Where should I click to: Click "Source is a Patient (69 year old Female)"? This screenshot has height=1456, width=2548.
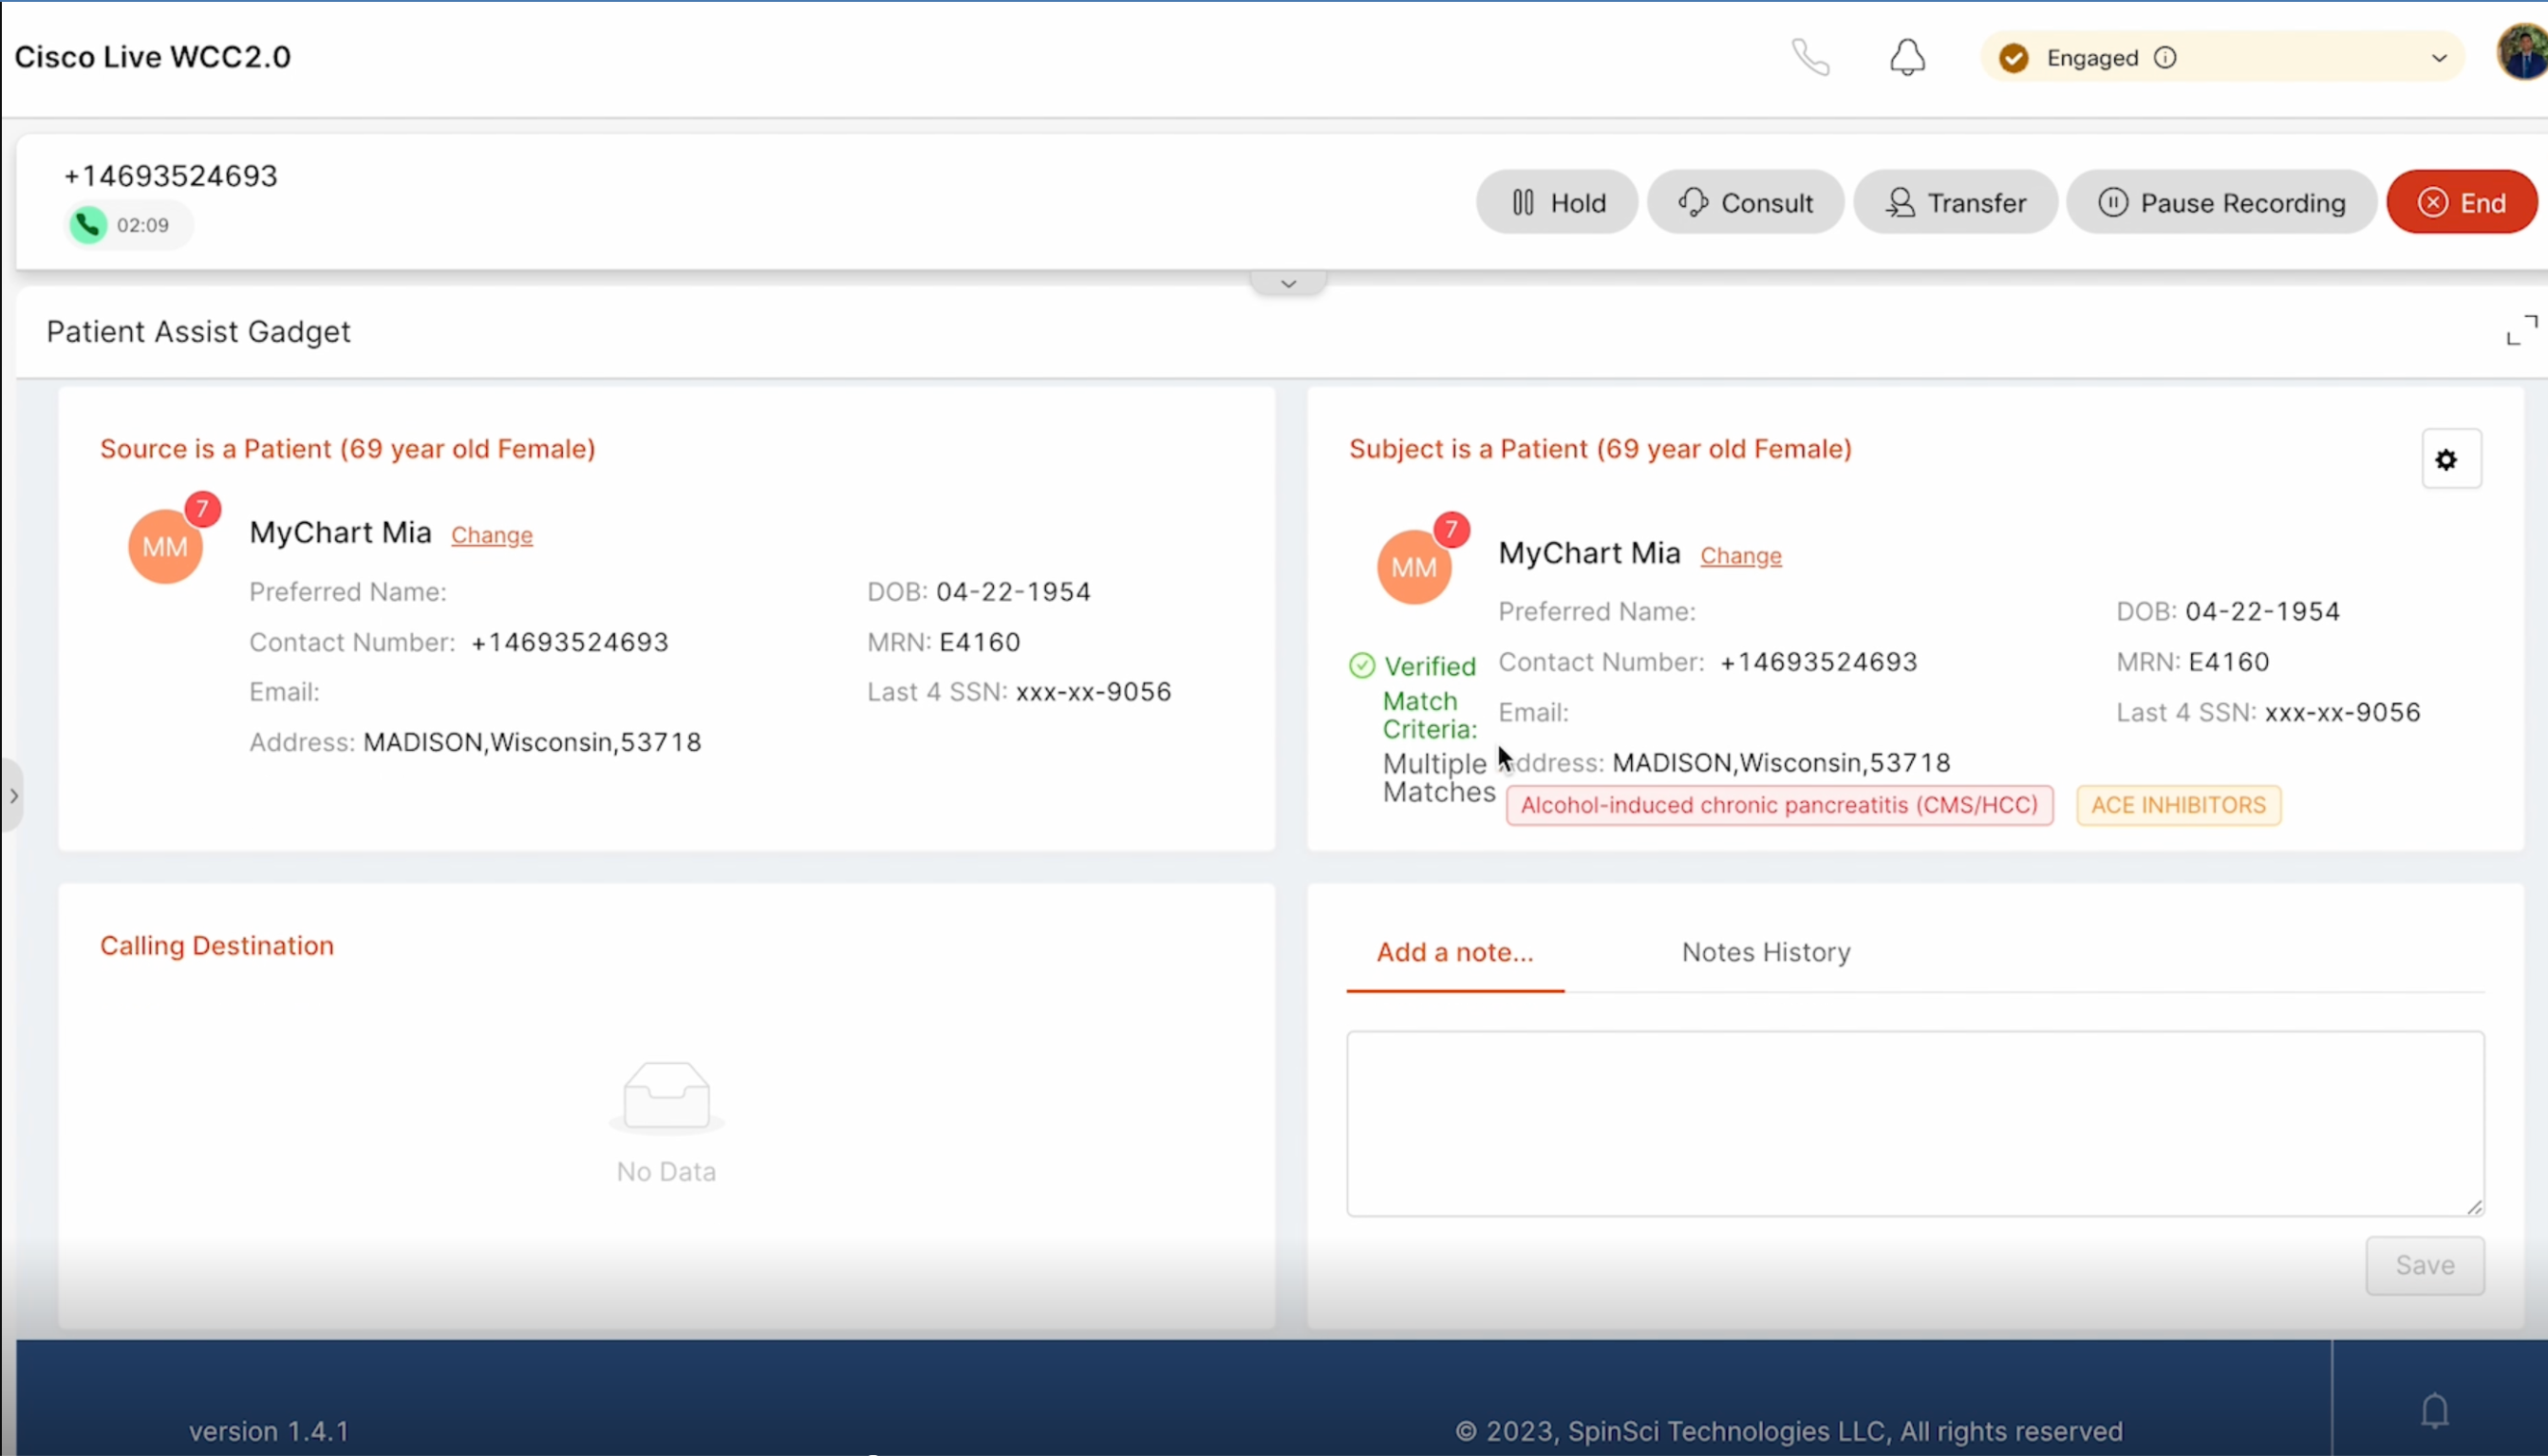click(x=347, y=449)
